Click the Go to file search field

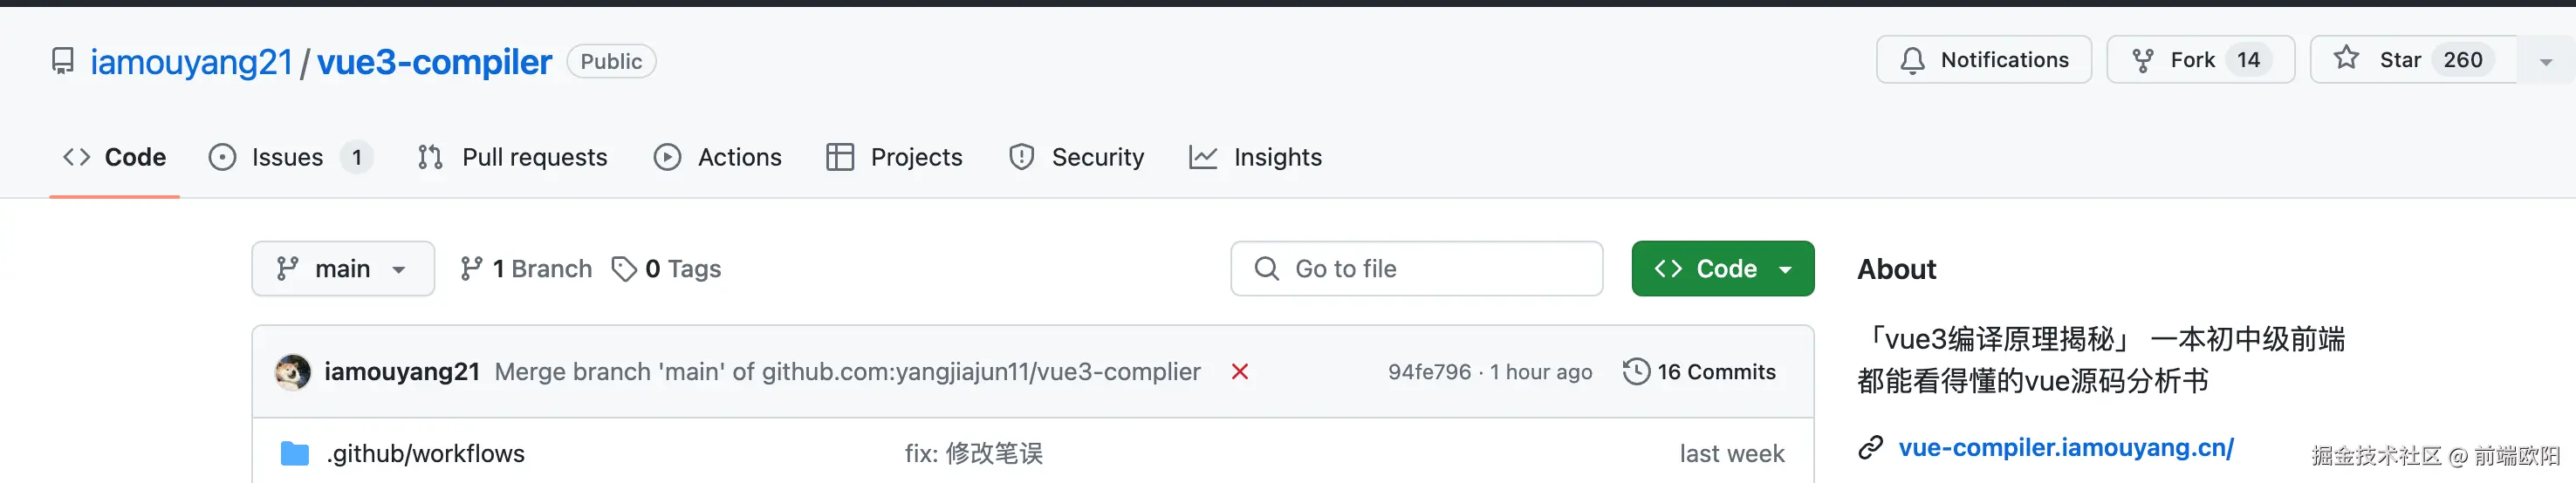coord(1416,269)
